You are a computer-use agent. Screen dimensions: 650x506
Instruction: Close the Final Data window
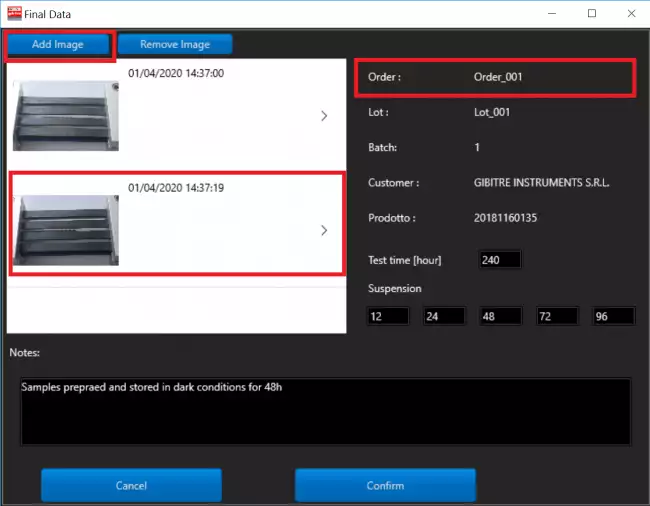629,14
